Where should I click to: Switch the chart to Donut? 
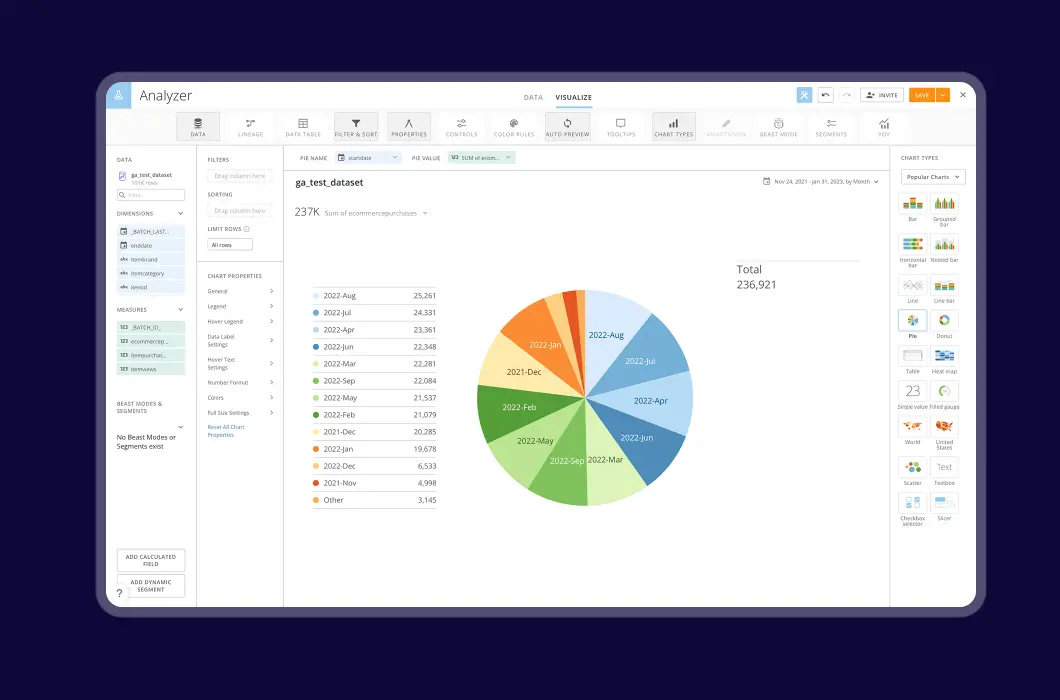(943, 322)
